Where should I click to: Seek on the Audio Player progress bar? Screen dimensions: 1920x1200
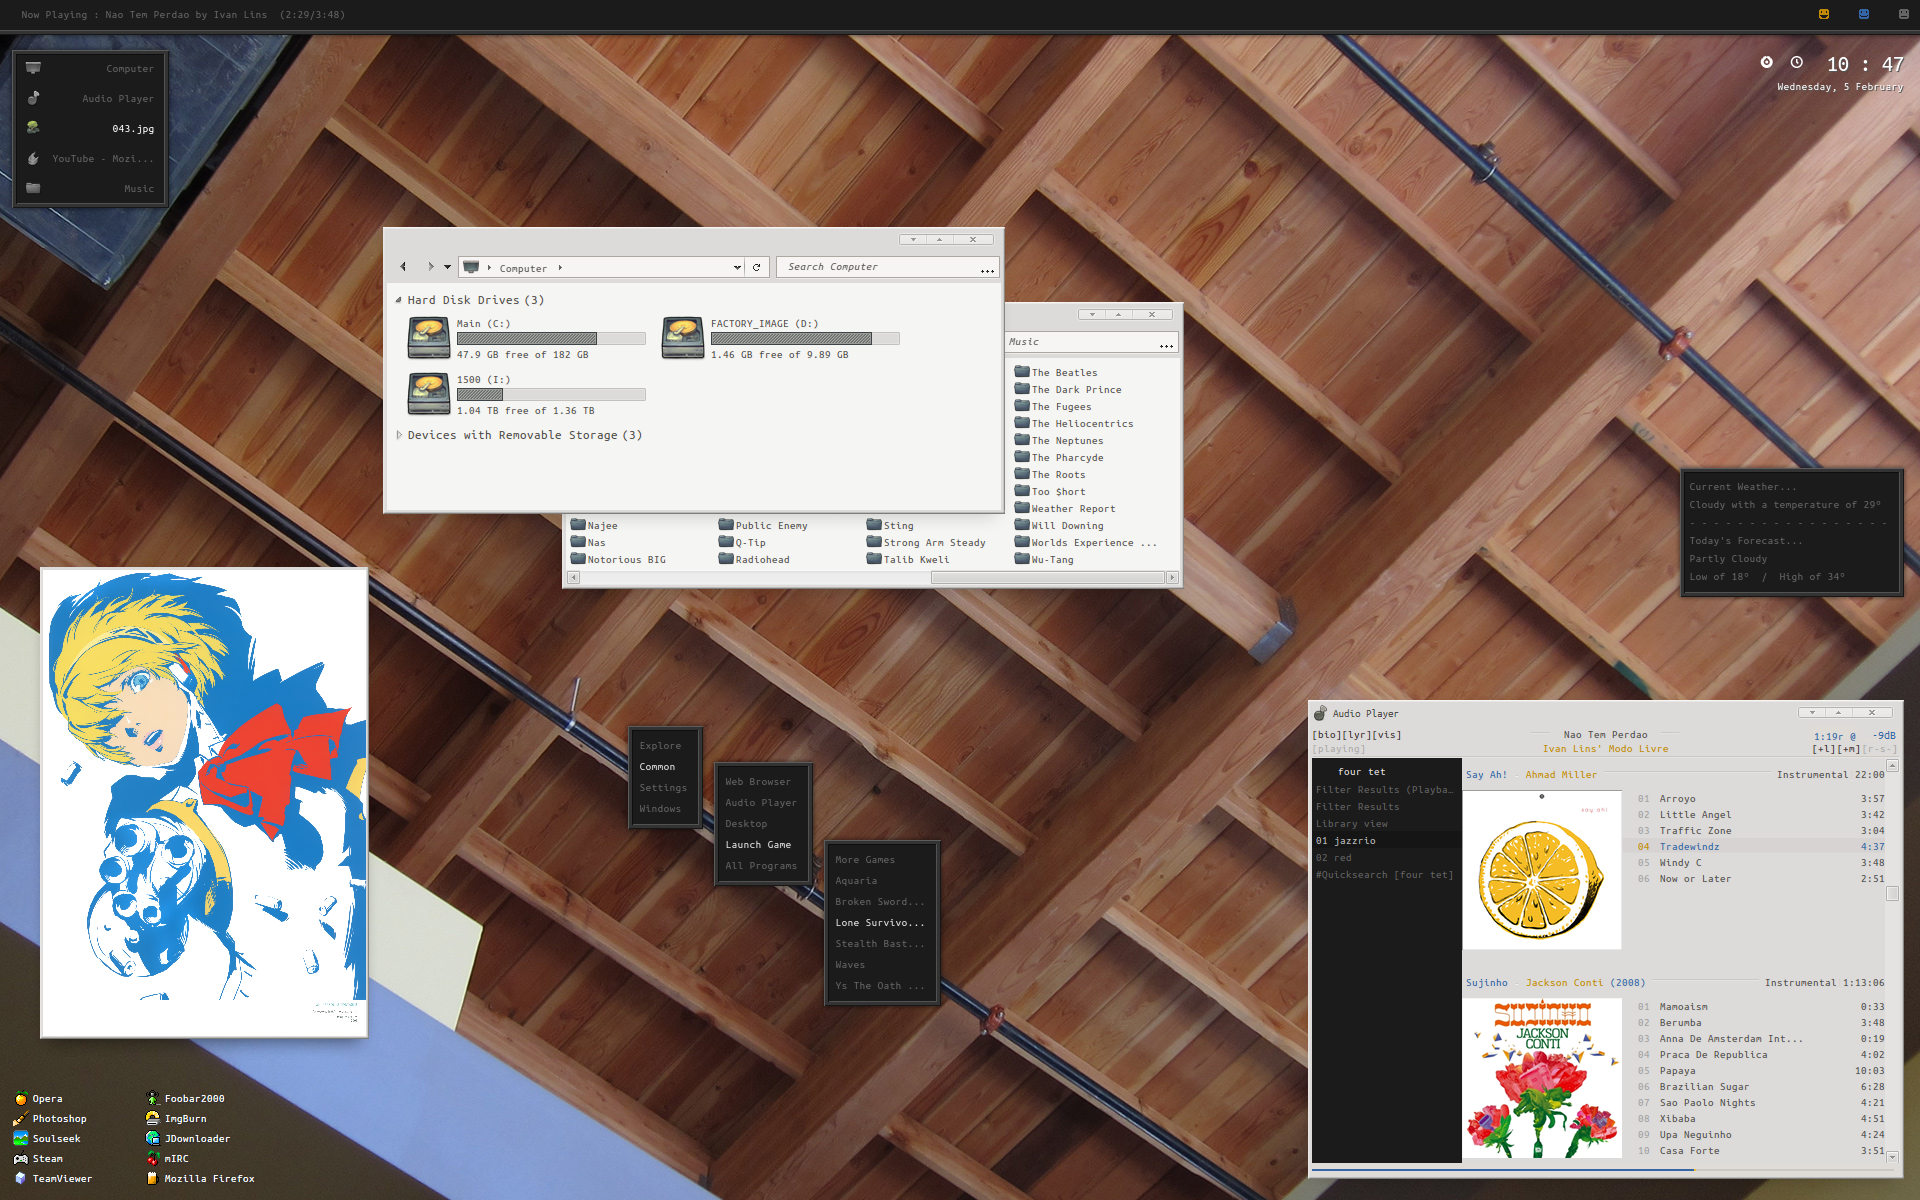pos(1605,1168)
